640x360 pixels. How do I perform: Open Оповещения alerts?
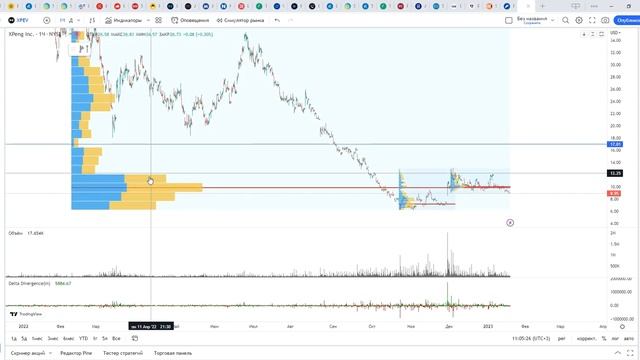[190, 20]
